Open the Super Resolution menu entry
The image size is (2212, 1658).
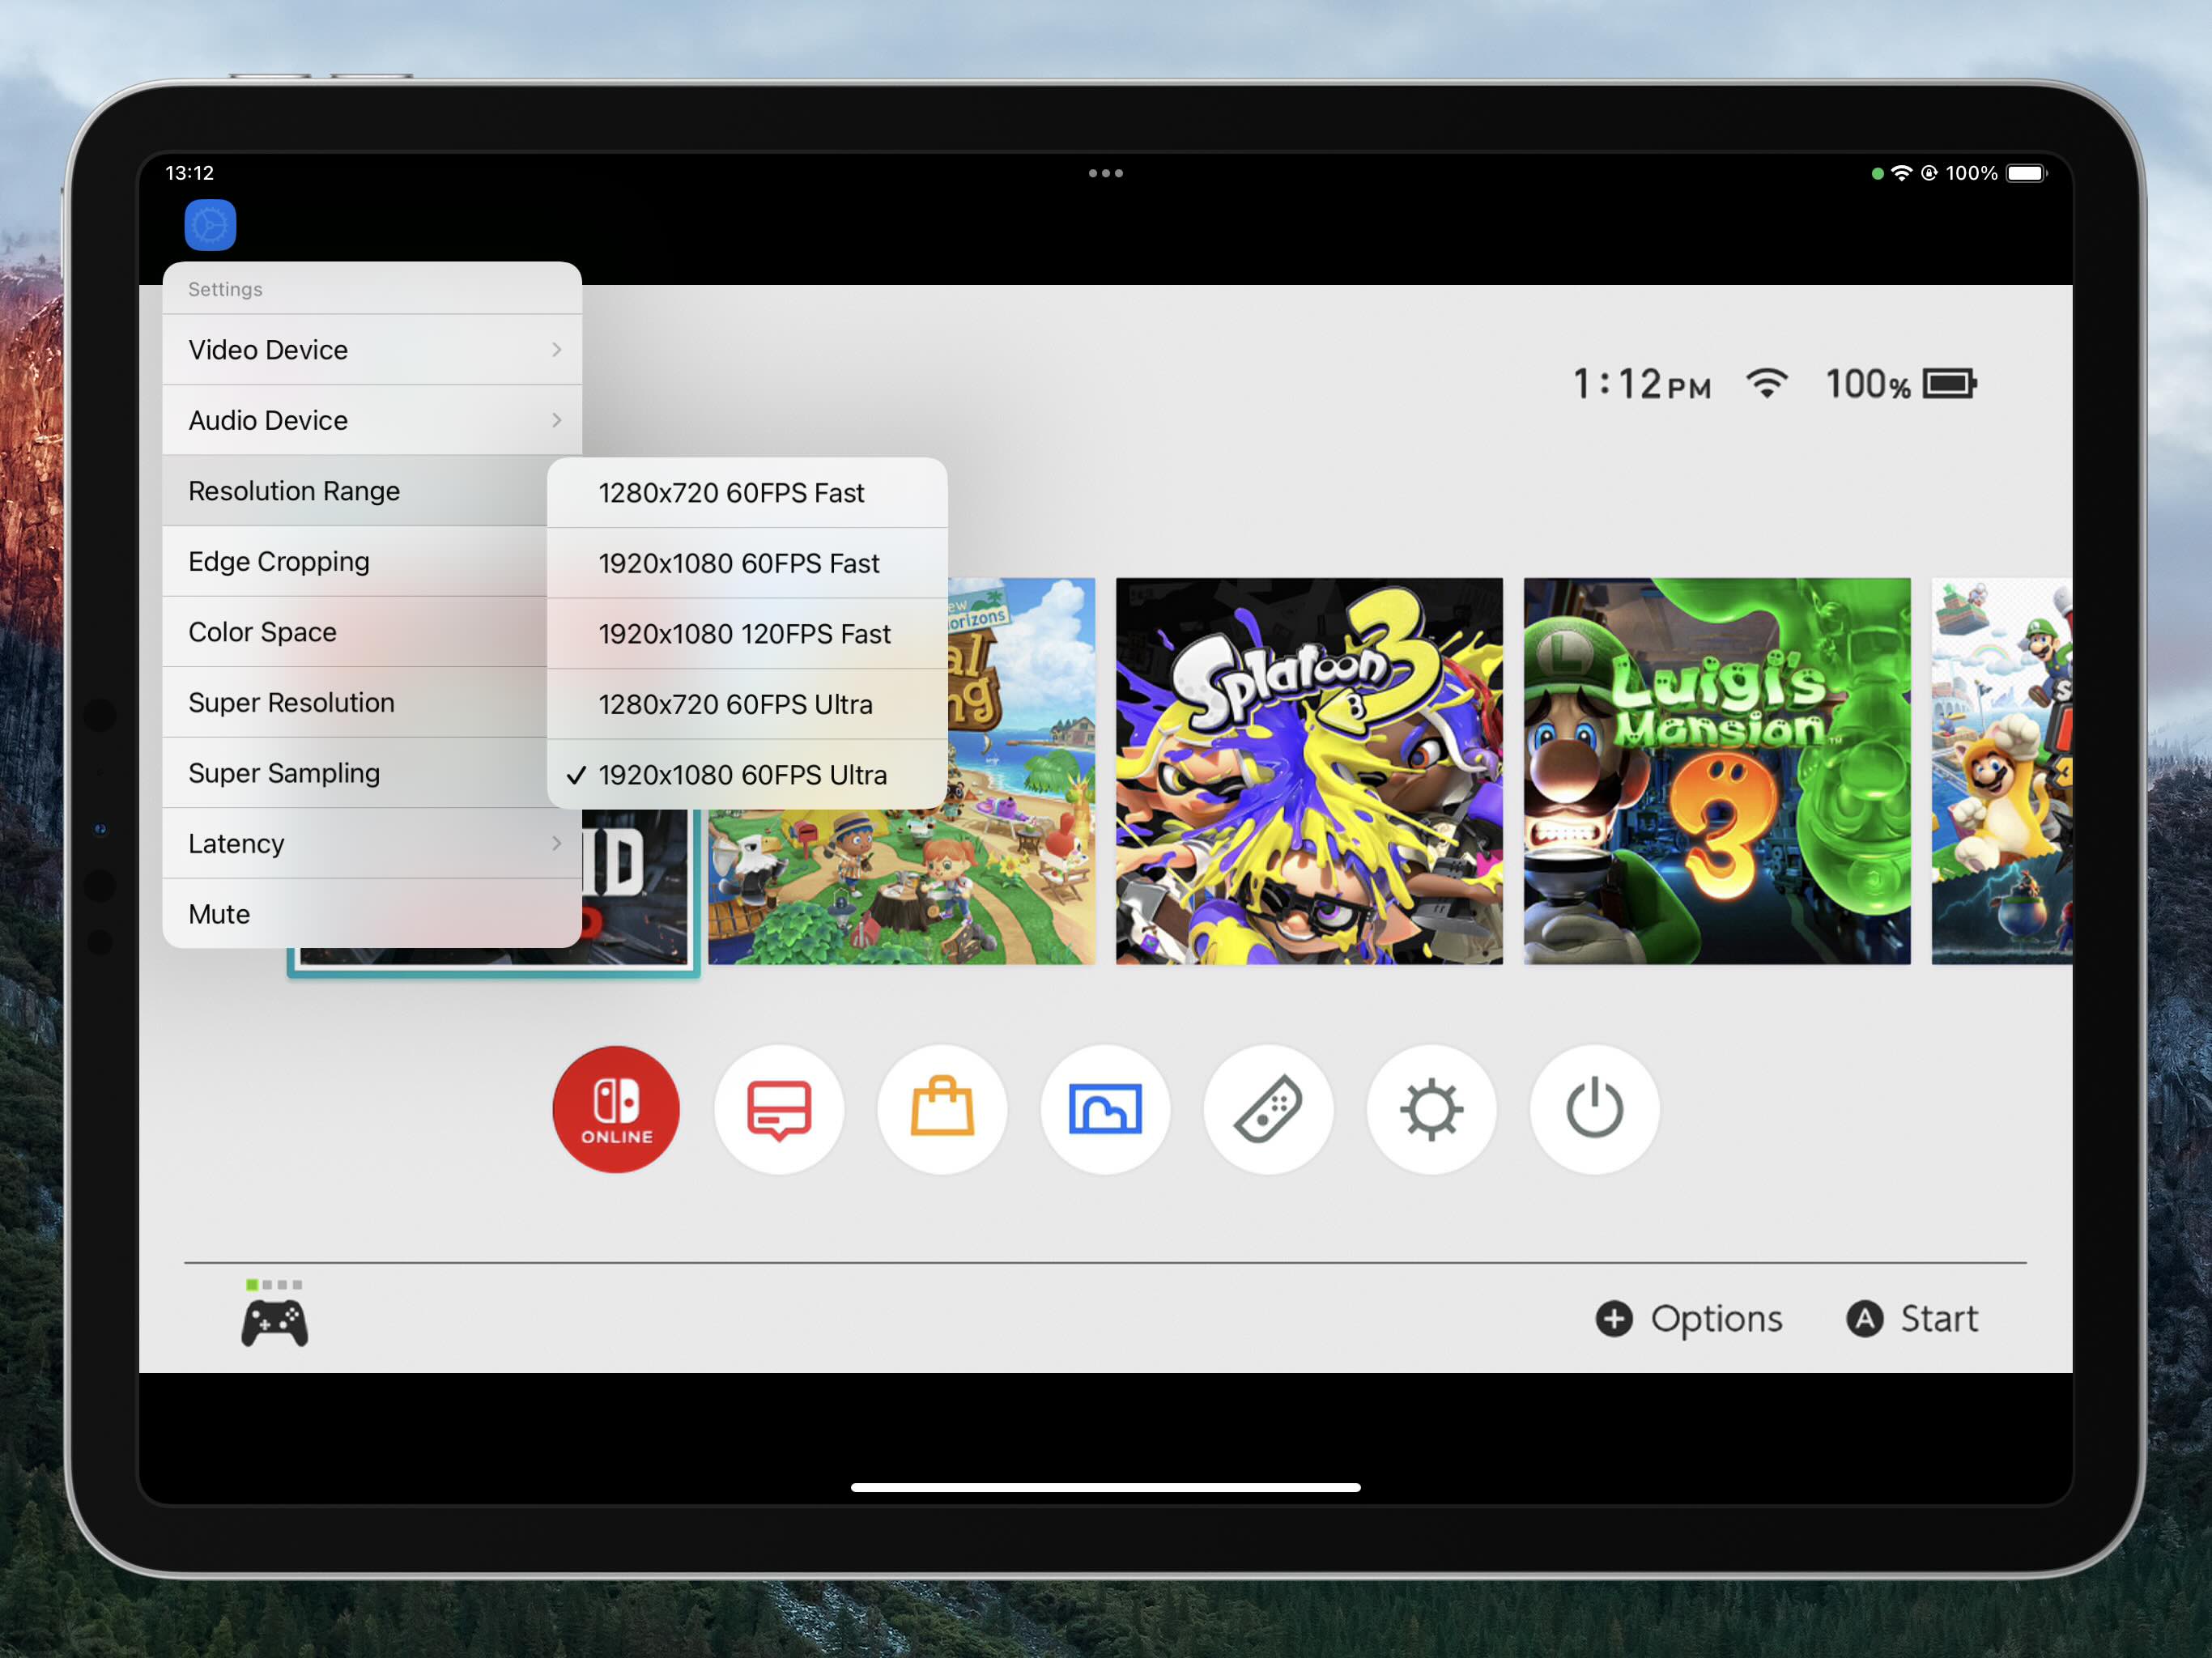[x=355, y=703]
